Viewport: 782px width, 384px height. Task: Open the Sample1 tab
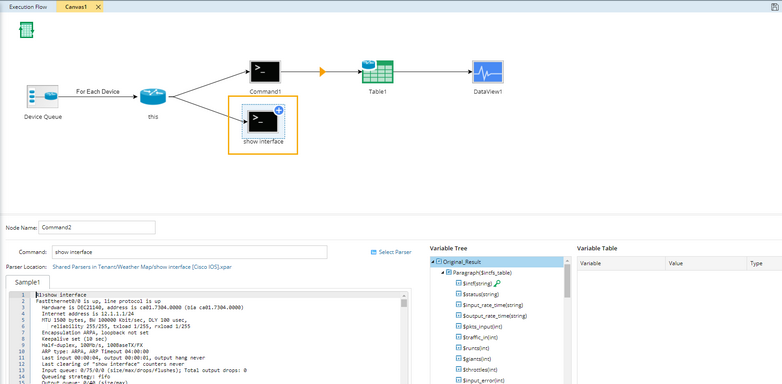click(x=27, y=282)
